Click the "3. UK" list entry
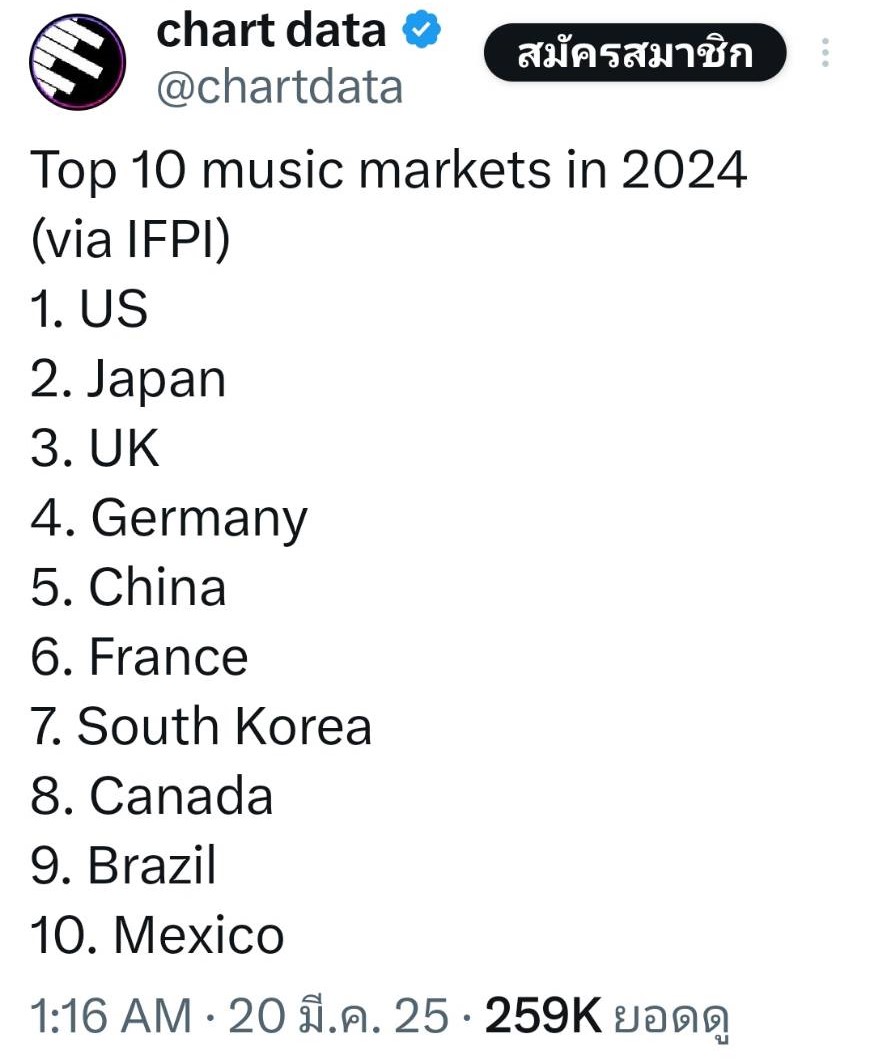Viewport: 874px width, 1059px height. coord(95,448)
